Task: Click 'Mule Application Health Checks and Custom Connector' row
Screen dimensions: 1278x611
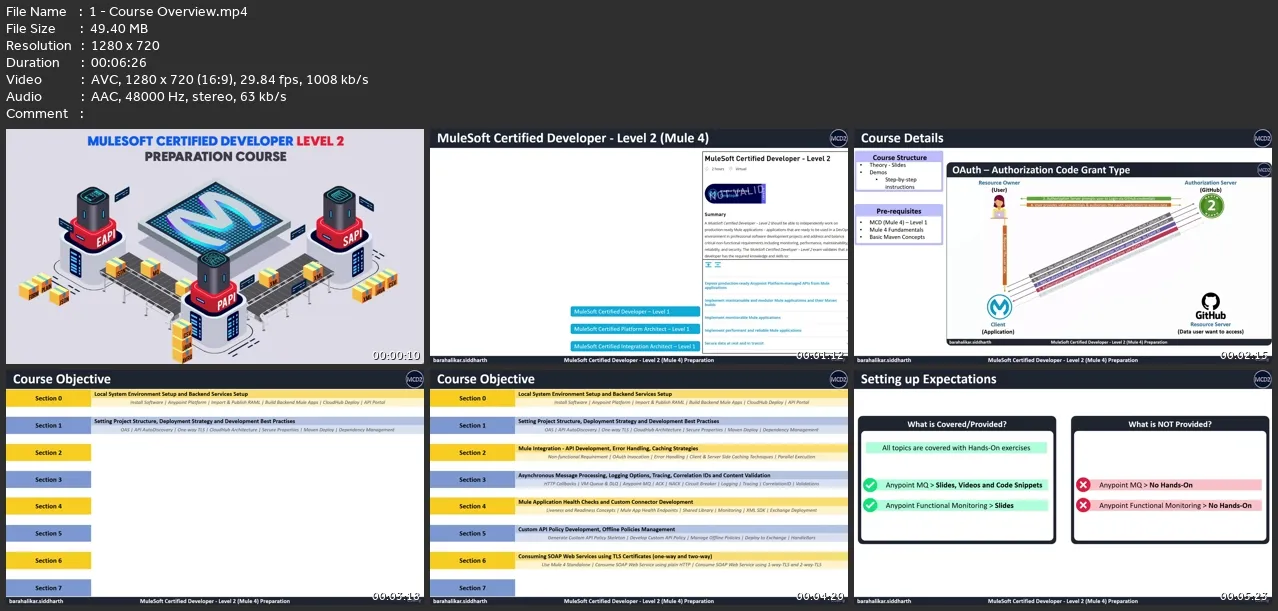Action: click(682, 507)
